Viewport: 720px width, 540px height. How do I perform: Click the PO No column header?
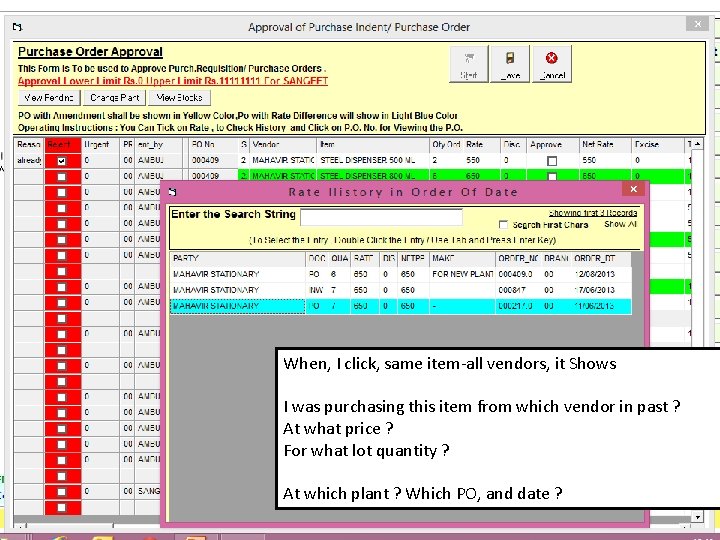coord(214,145)
